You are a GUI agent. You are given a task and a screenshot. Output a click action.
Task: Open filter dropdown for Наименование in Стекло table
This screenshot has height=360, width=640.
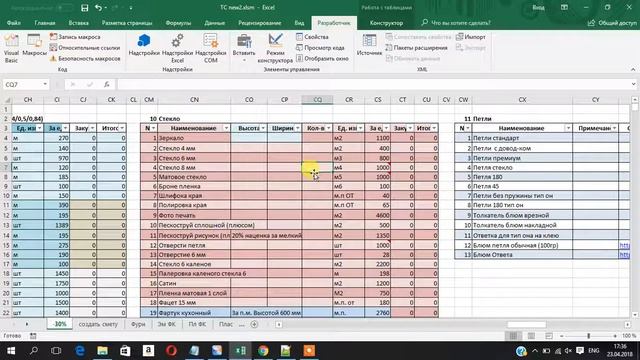click(226, 128)
